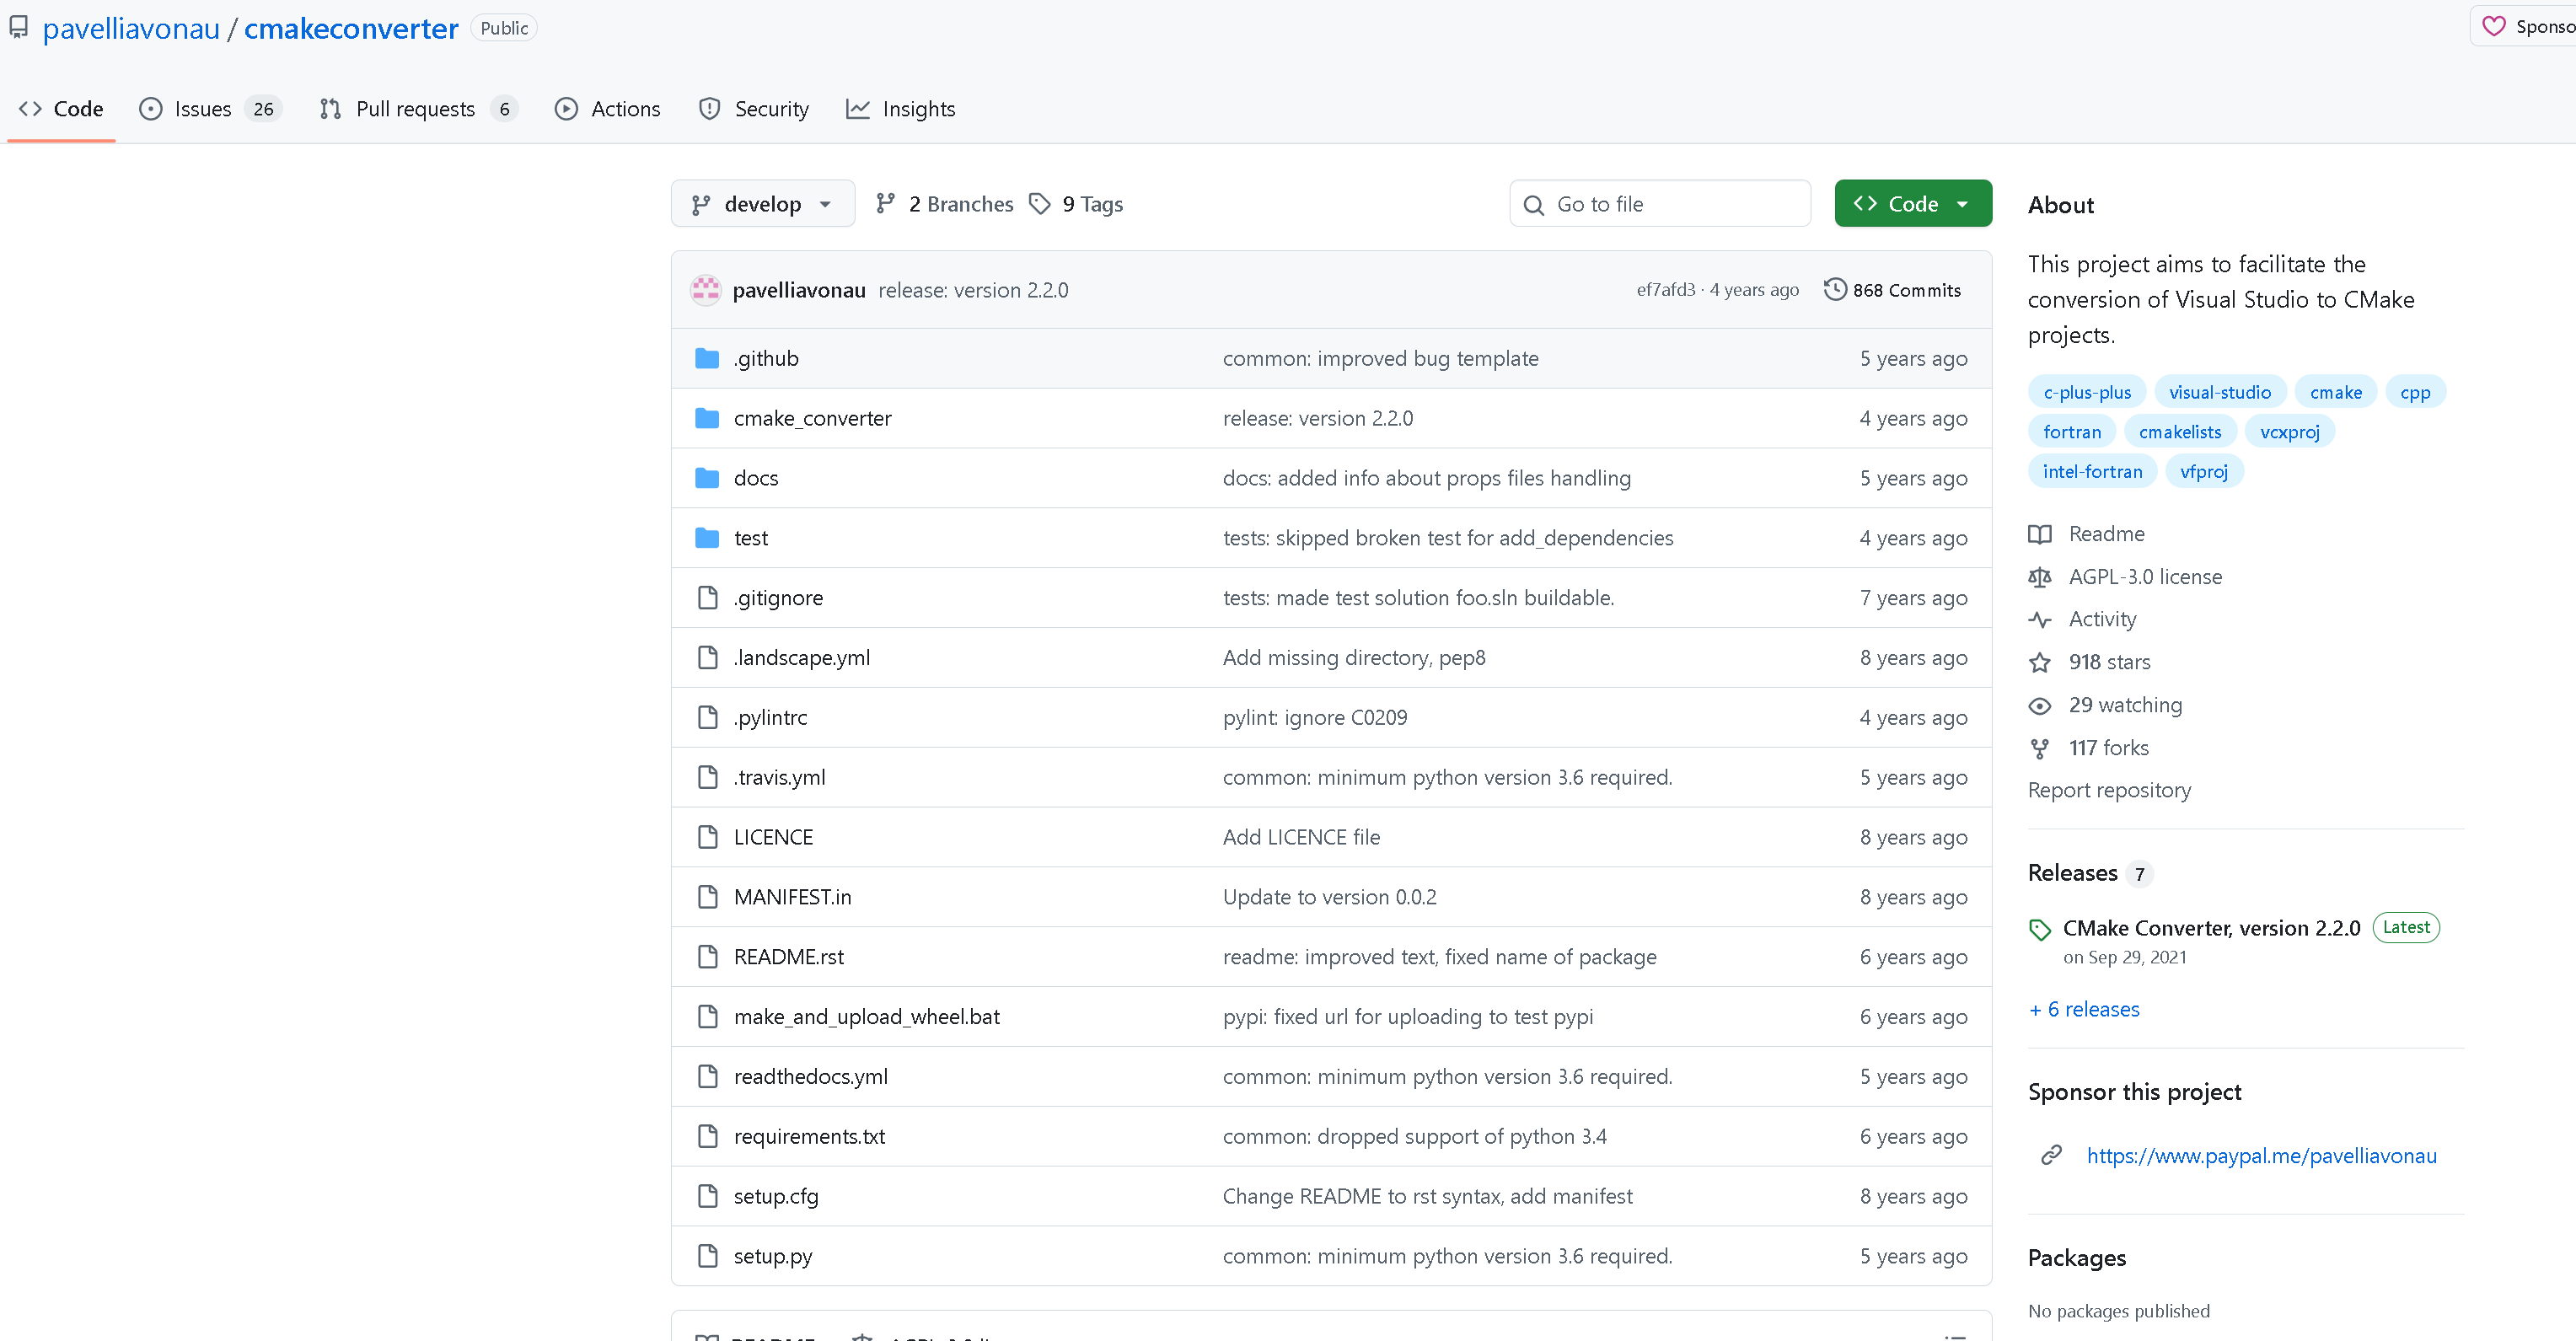The width and height of the screenshot is (2576, 1341).
Task: Open the Actions tab
Action: tap(607, 109)
